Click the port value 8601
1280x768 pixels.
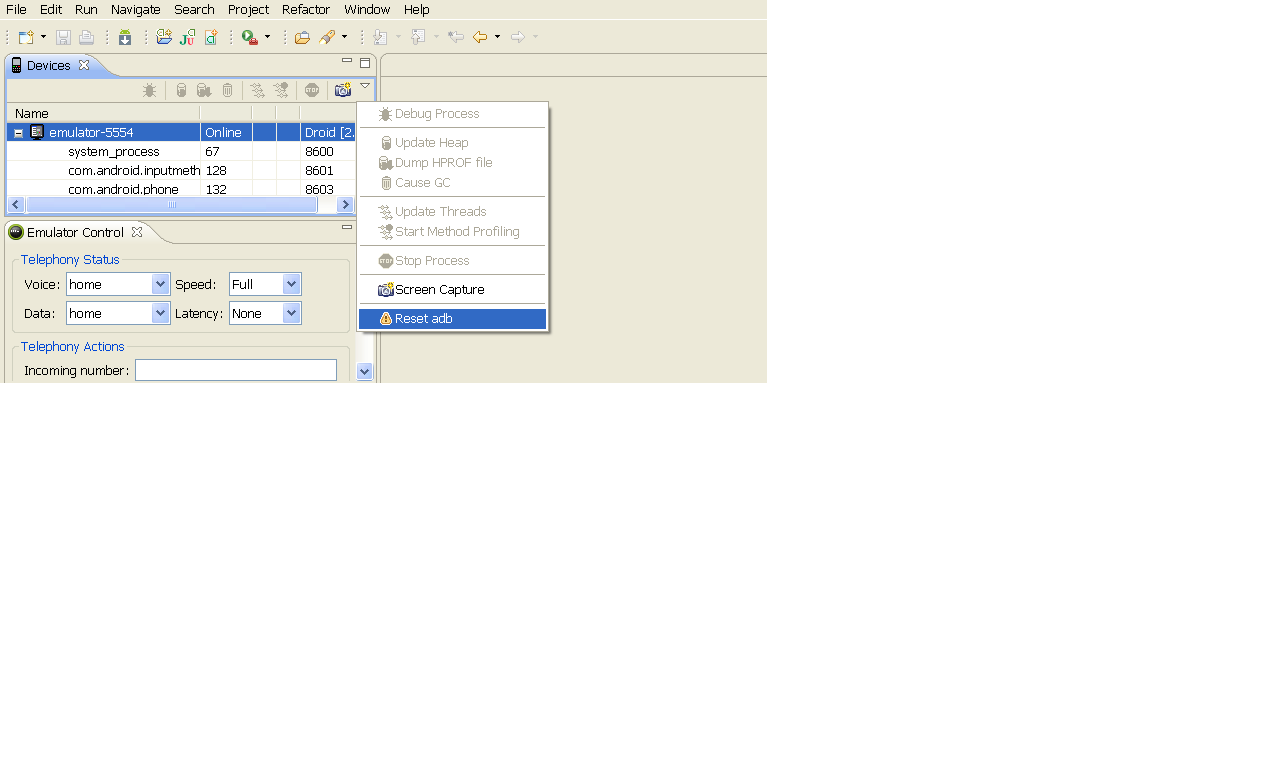[x=319, y=171]
